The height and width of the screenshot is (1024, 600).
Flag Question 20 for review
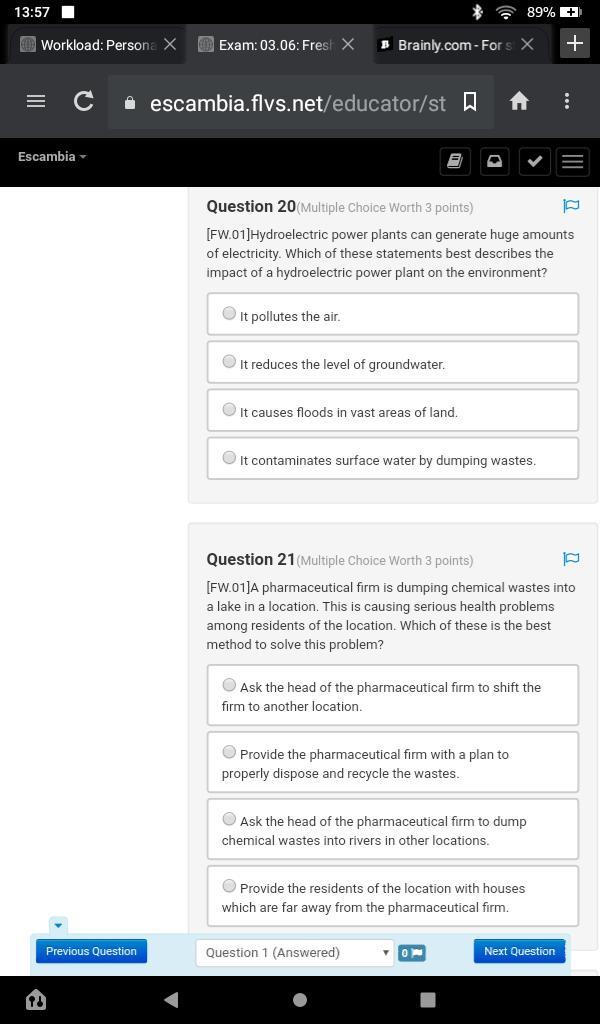coord(571,206)
